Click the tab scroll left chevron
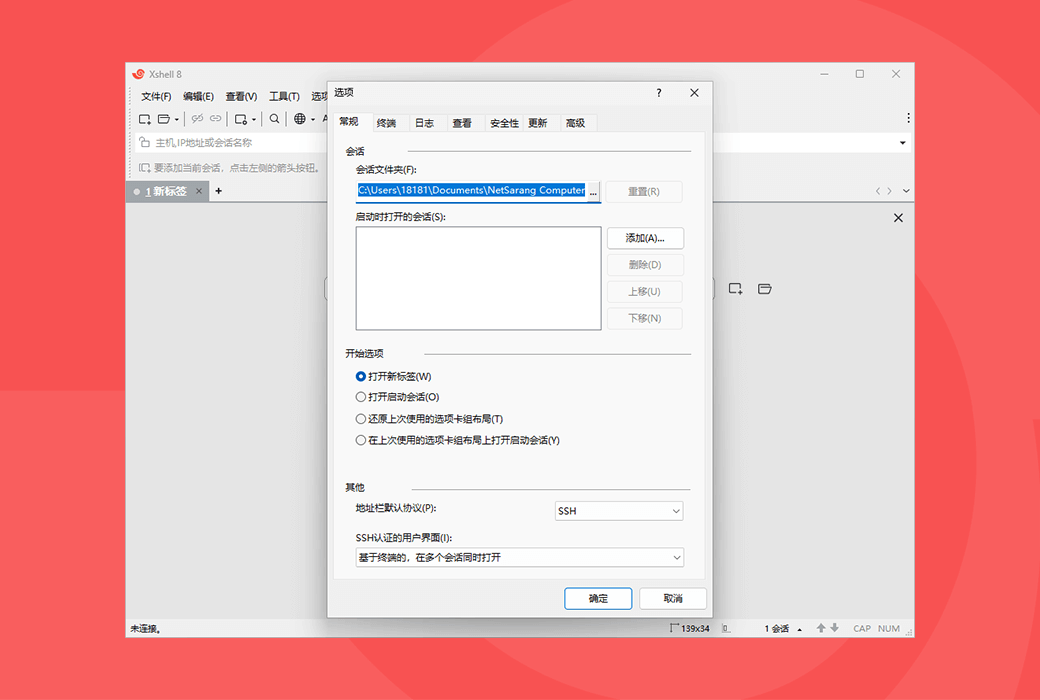This screenshot has height=700, width=1040. pos(878,191)
